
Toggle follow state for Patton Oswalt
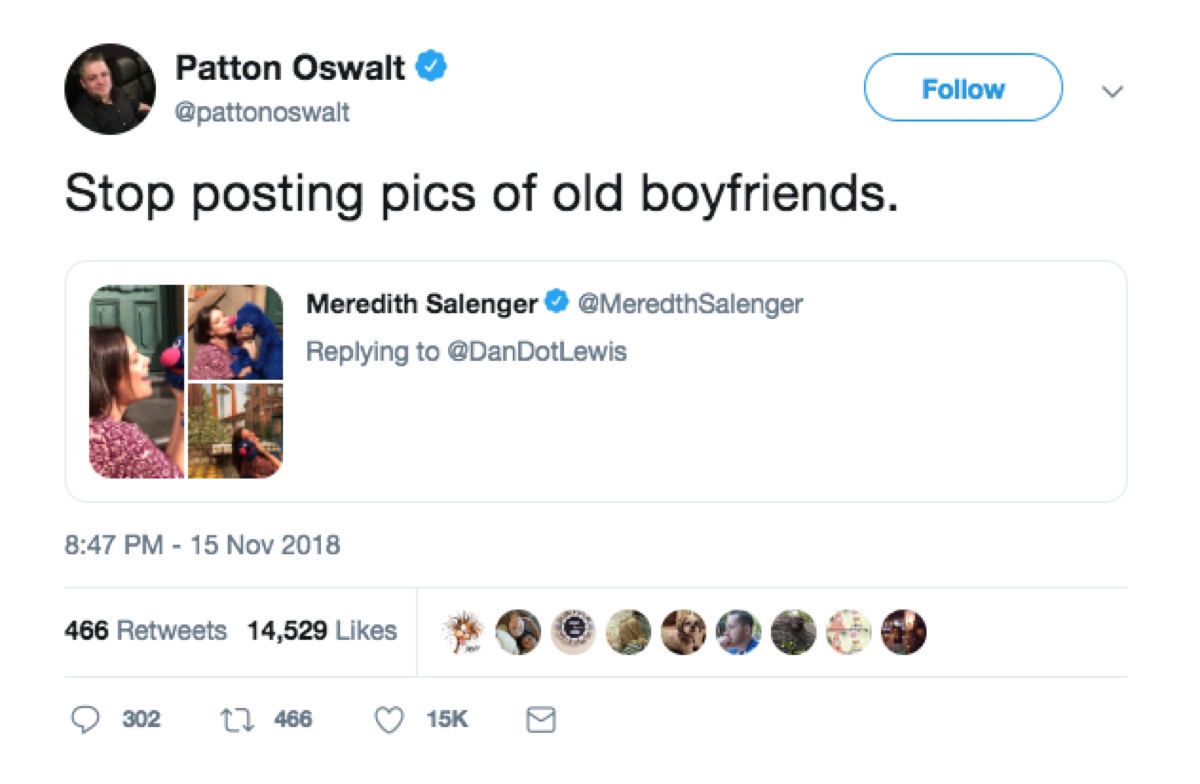962,88
